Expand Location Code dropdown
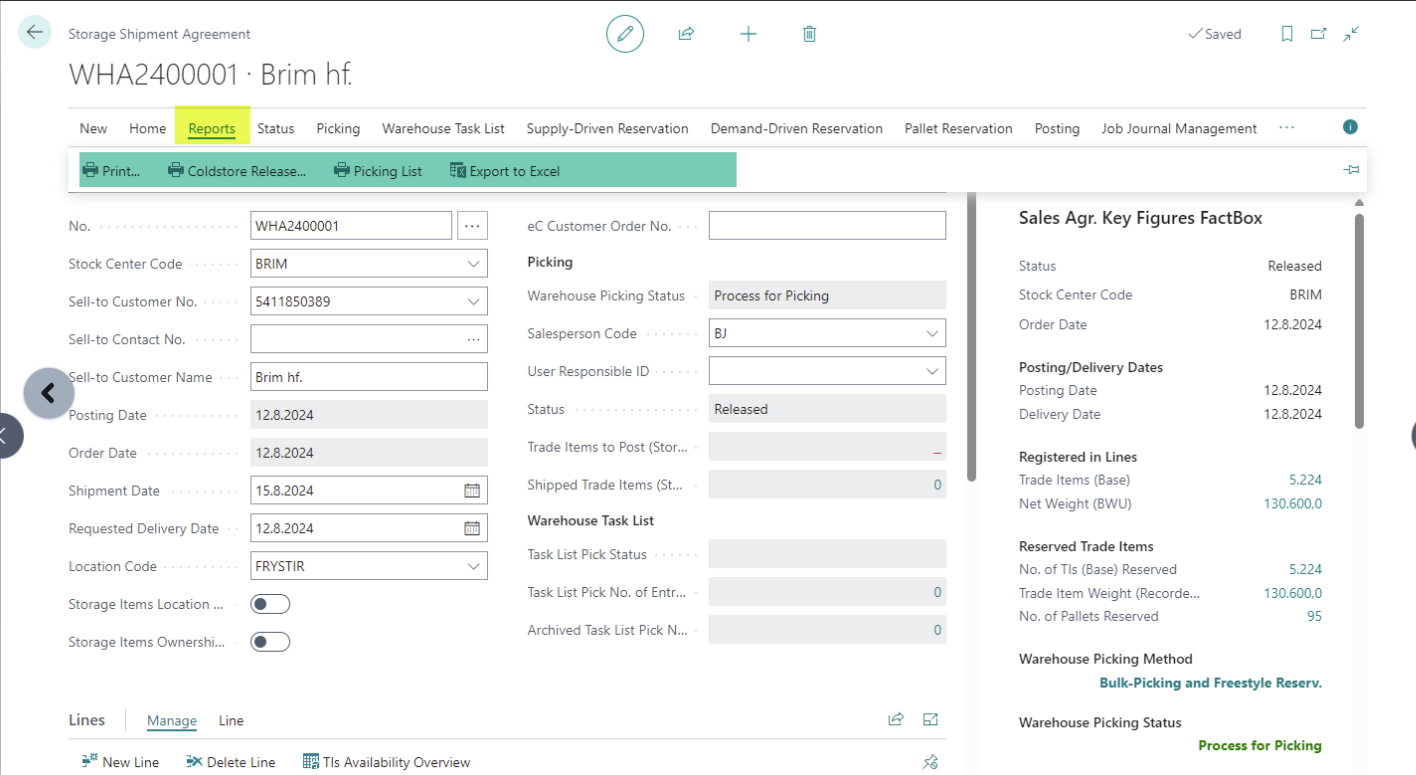Viewport: 1416px width, 775px height. click(x=473, y=567)
